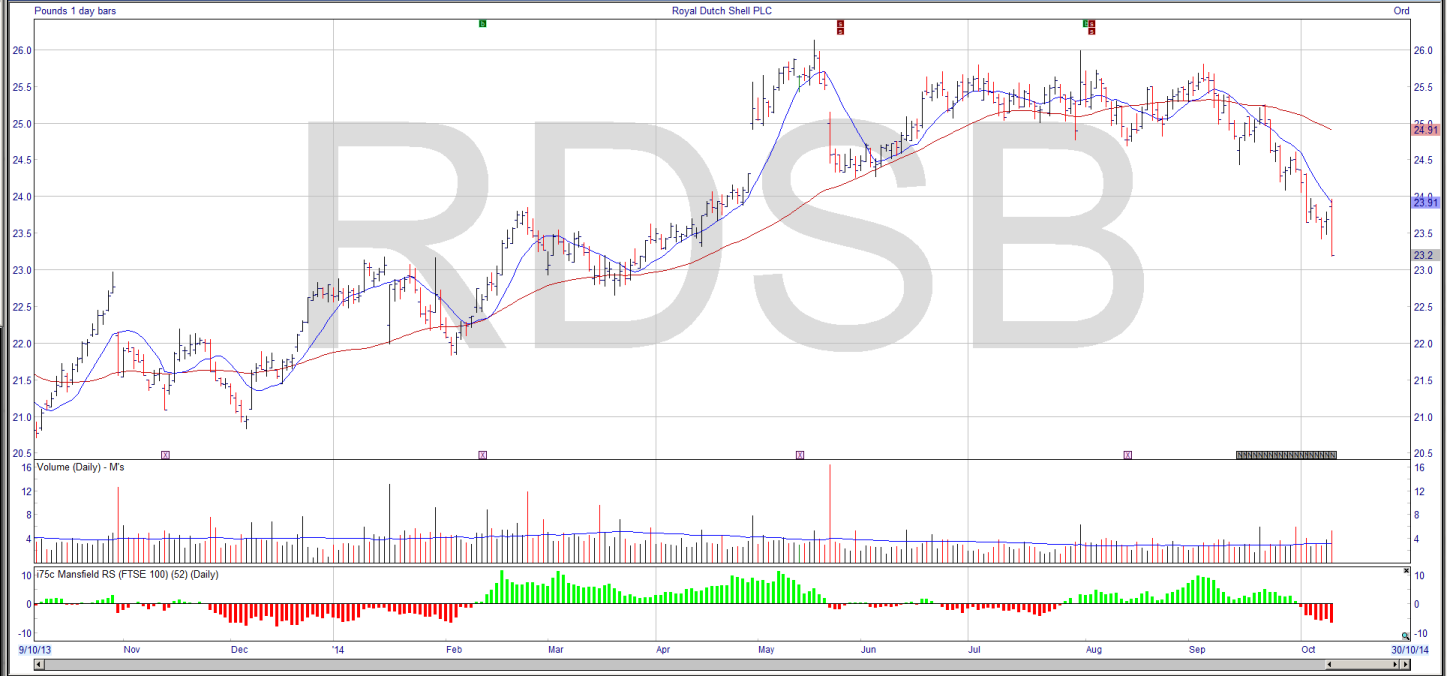
Task: Click the 'Volume (Daily) - M's' panel label
Action: coord(80,467)
